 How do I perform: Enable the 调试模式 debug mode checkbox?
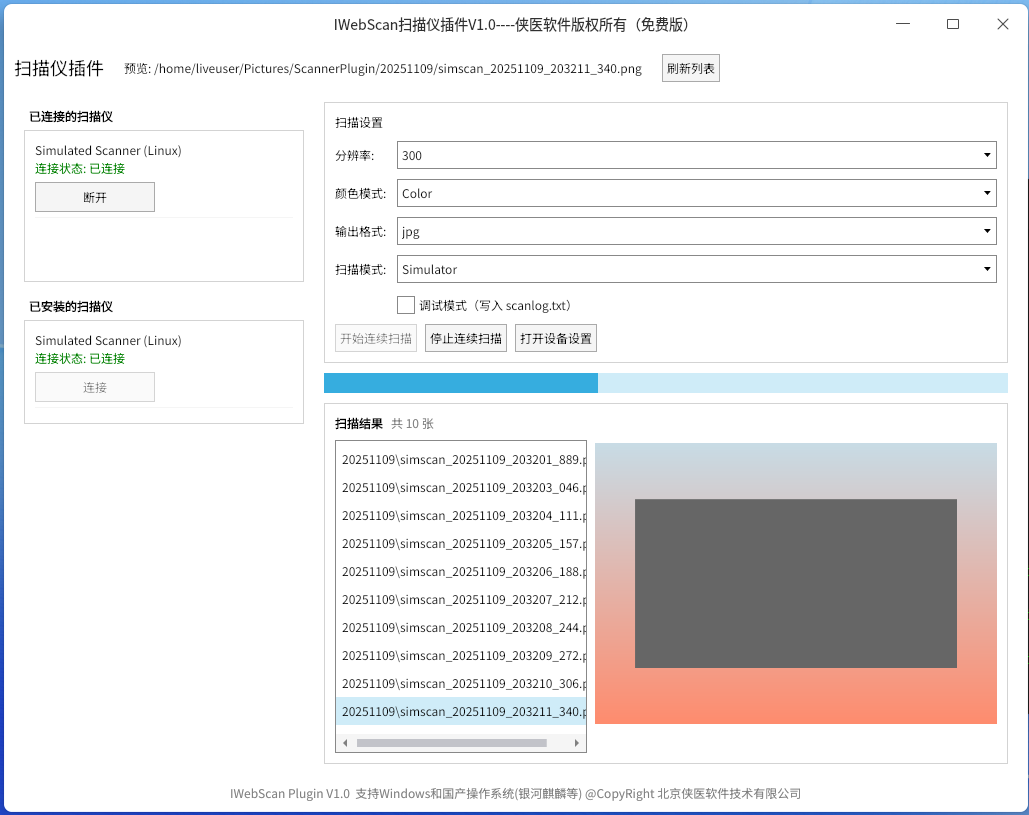tap(406, 305)
